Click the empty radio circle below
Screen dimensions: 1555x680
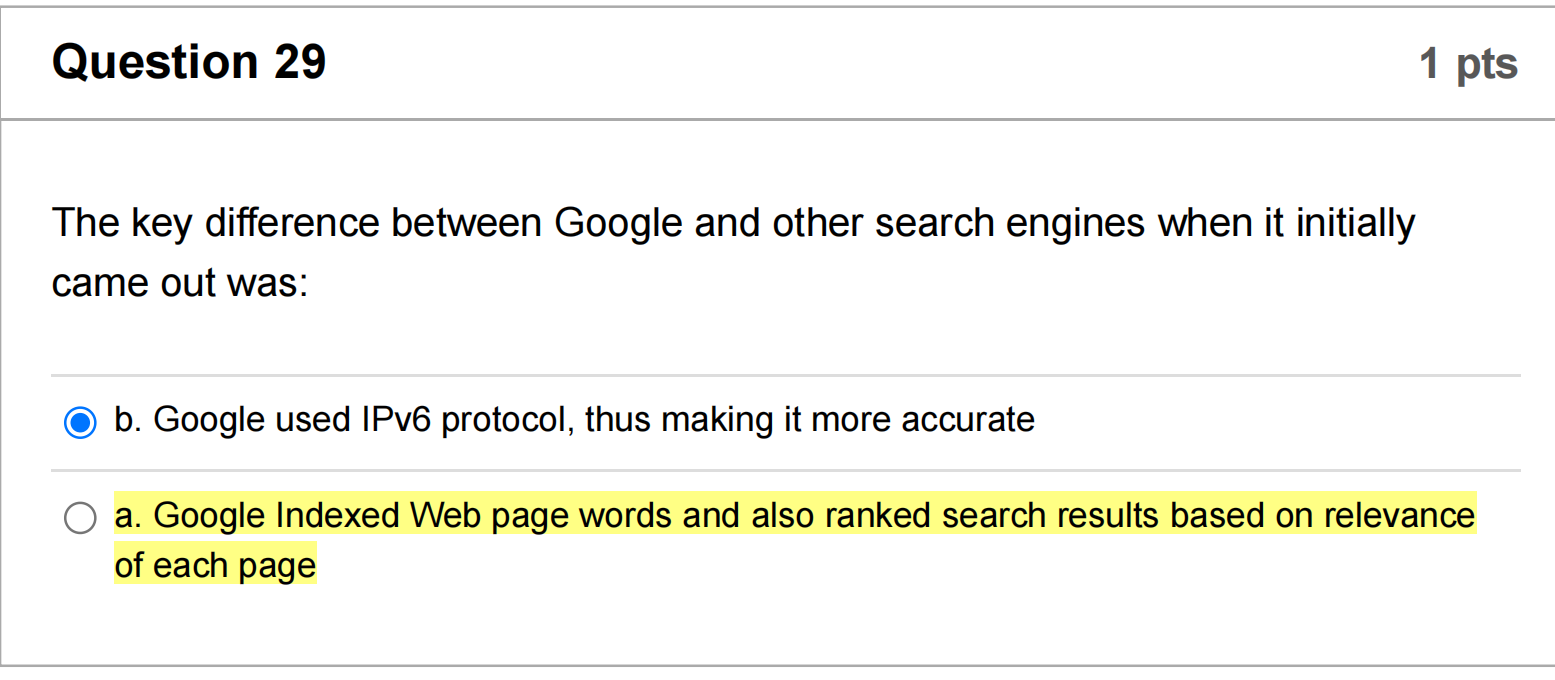pyautogui.click(x=80, y=518)
